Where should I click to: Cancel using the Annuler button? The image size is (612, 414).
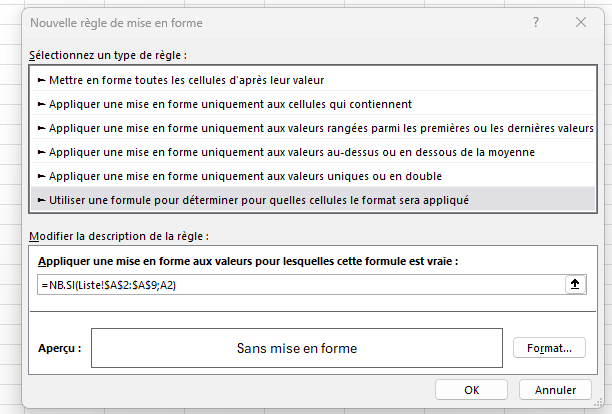coord(555,389)
